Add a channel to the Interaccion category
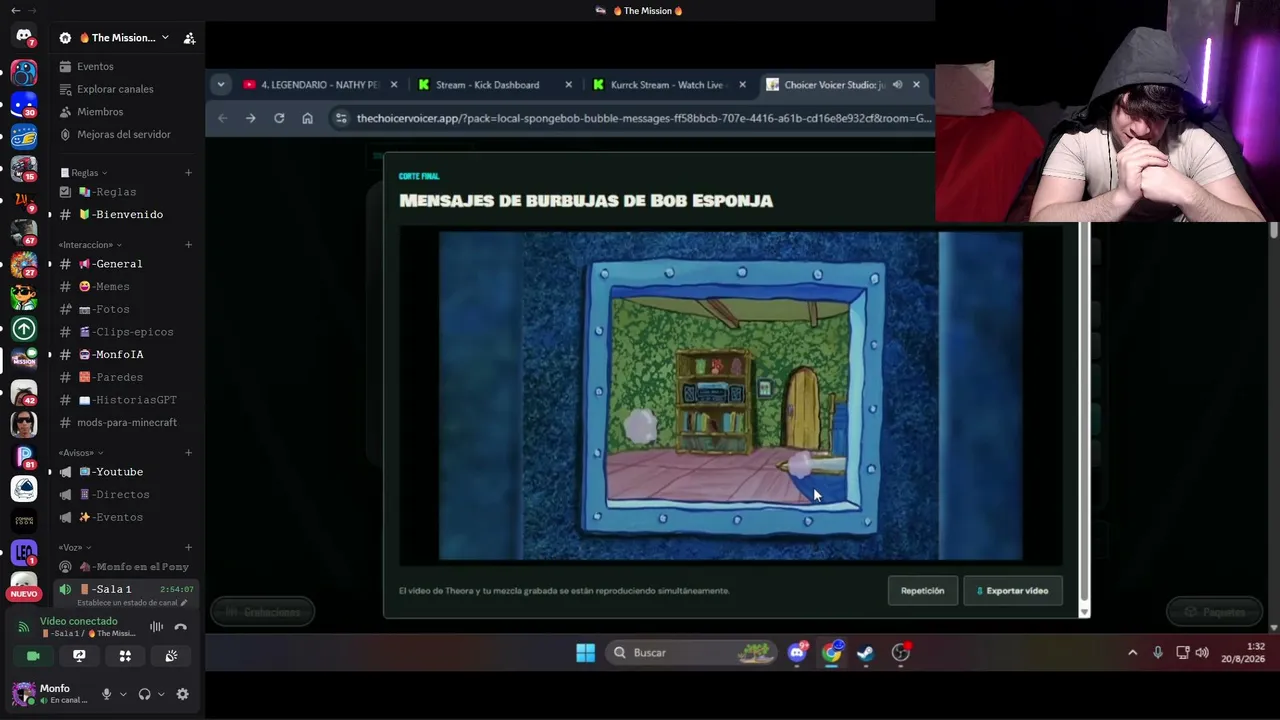The image size is (1280, 720). pyautogui.click(x=188, y=245)
